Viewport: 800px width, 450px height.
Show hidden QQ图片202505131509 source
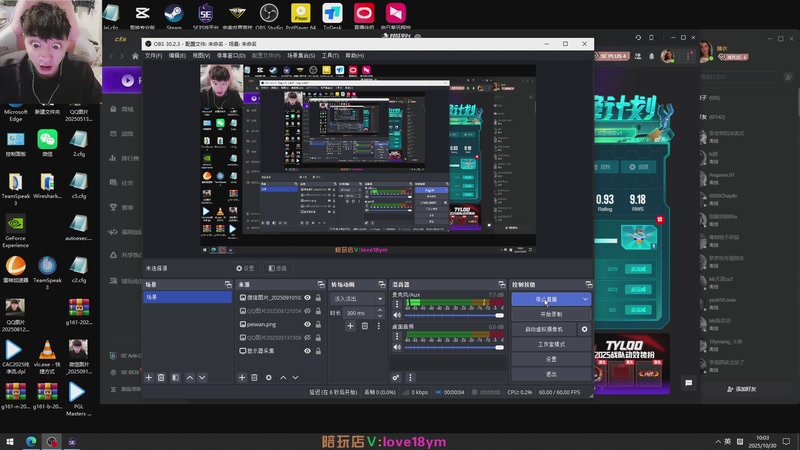308,337
